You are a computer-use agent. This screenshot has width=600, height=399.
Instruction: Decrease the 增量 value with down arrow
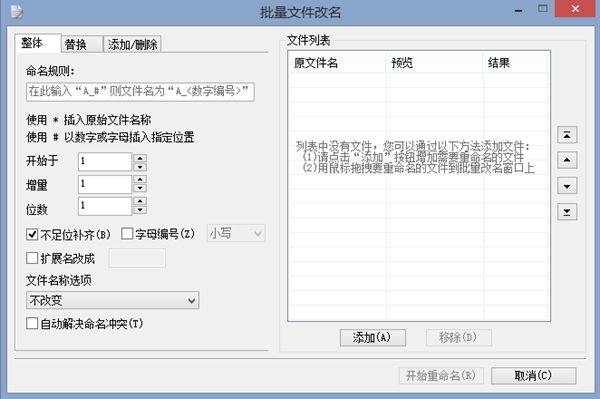click(140, 188)
